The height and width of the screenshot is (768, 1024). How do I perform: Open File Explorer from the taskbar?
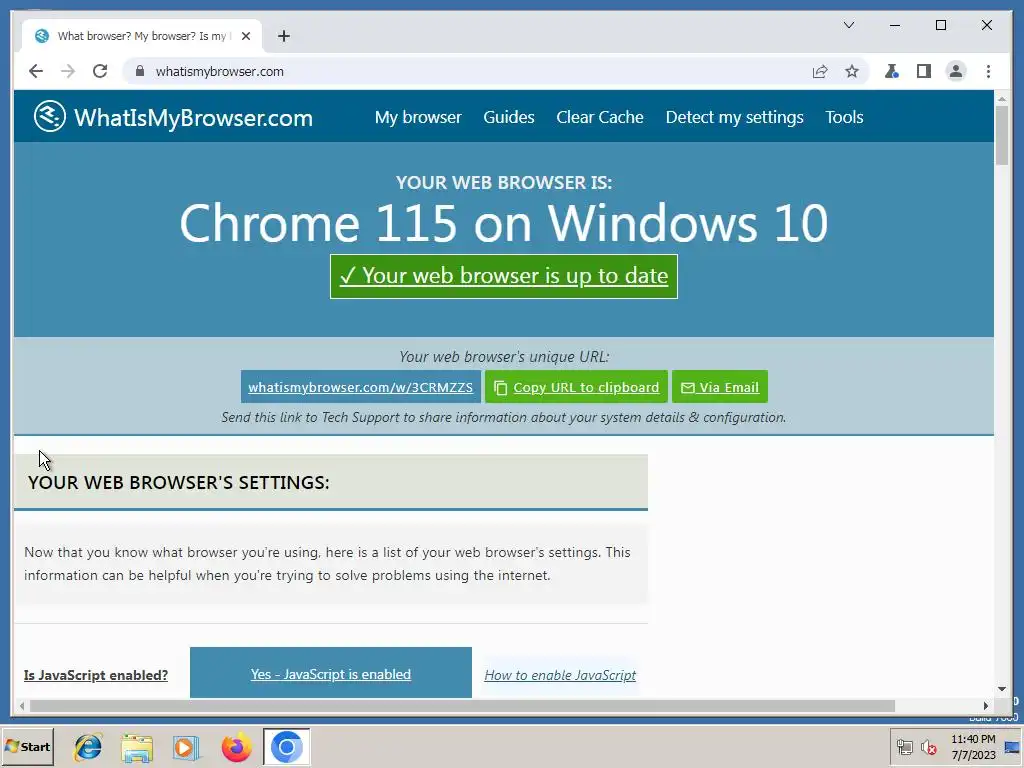(x=137, y=746)
